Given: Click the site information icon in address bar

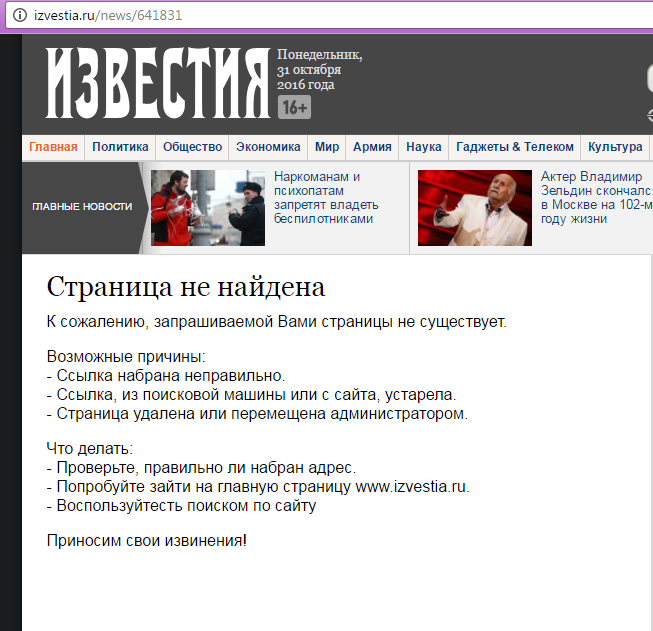Looking at the screenshot, I should click(x=17, y=17).
